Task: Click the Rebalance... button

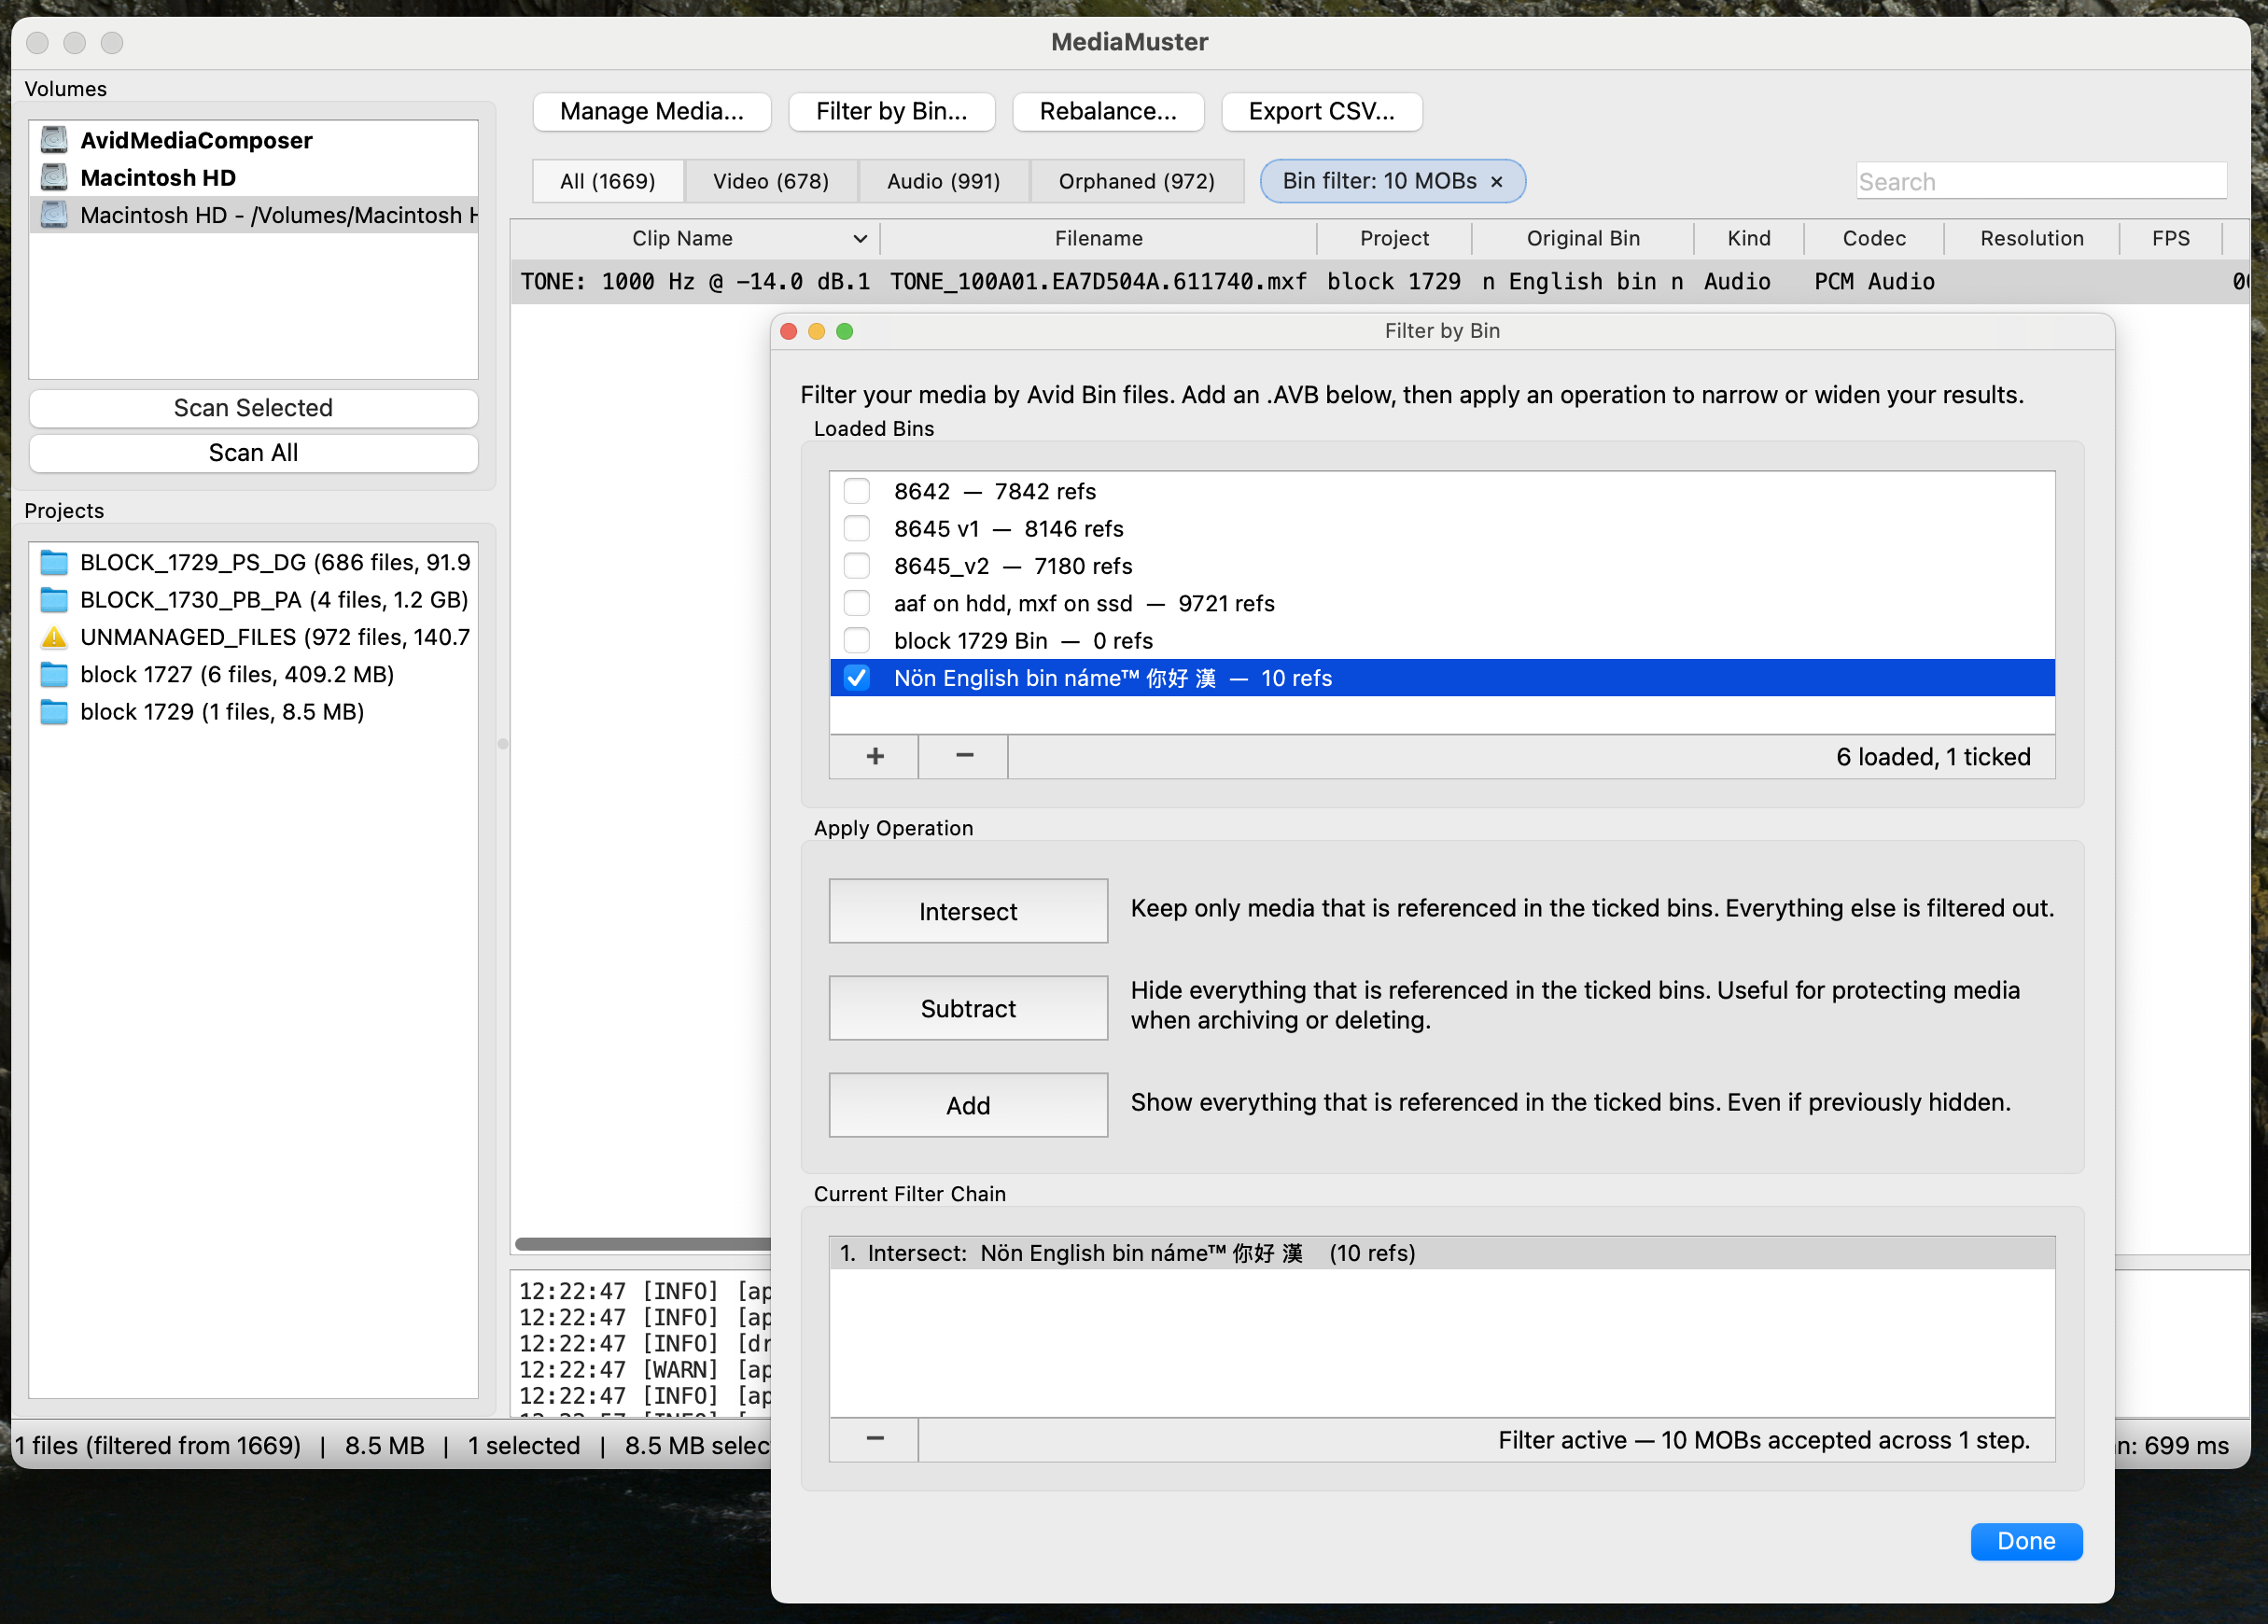Action: pyautogui.click(x=1108, y=111)
